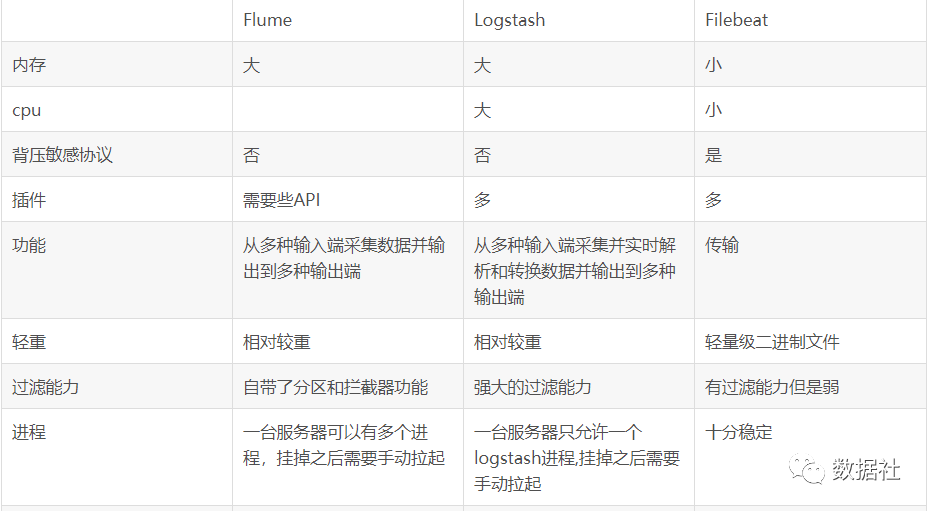The width and height of the screenshot is (931, 511).
Task: Click the 需要些API cell under Flume
Action: click(281, 200)
